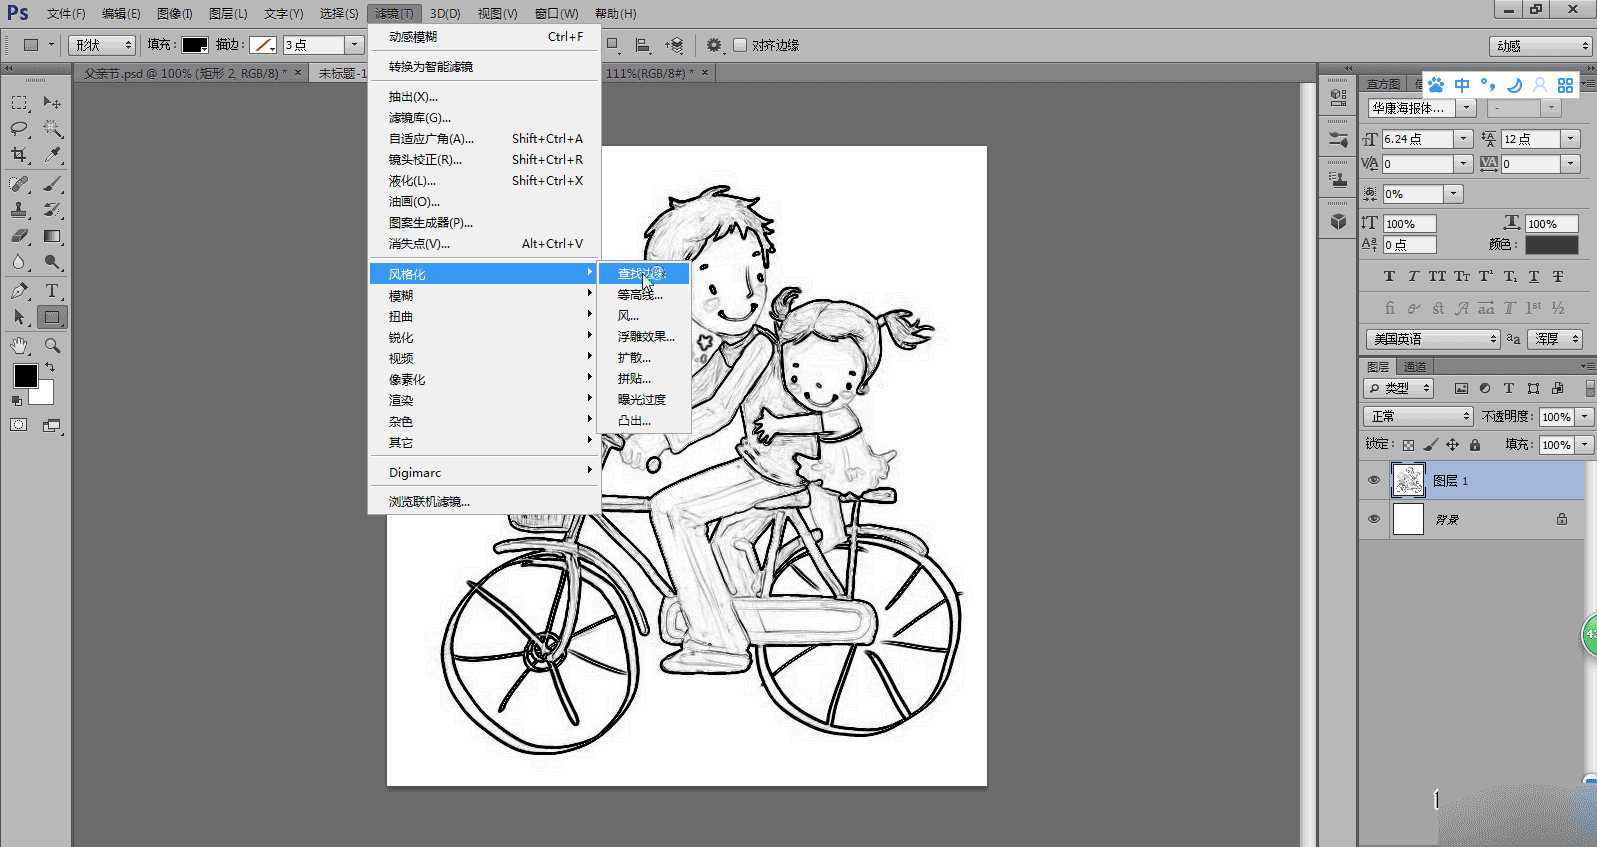Switch to the 通道 panel tab

coord(1414,367)
